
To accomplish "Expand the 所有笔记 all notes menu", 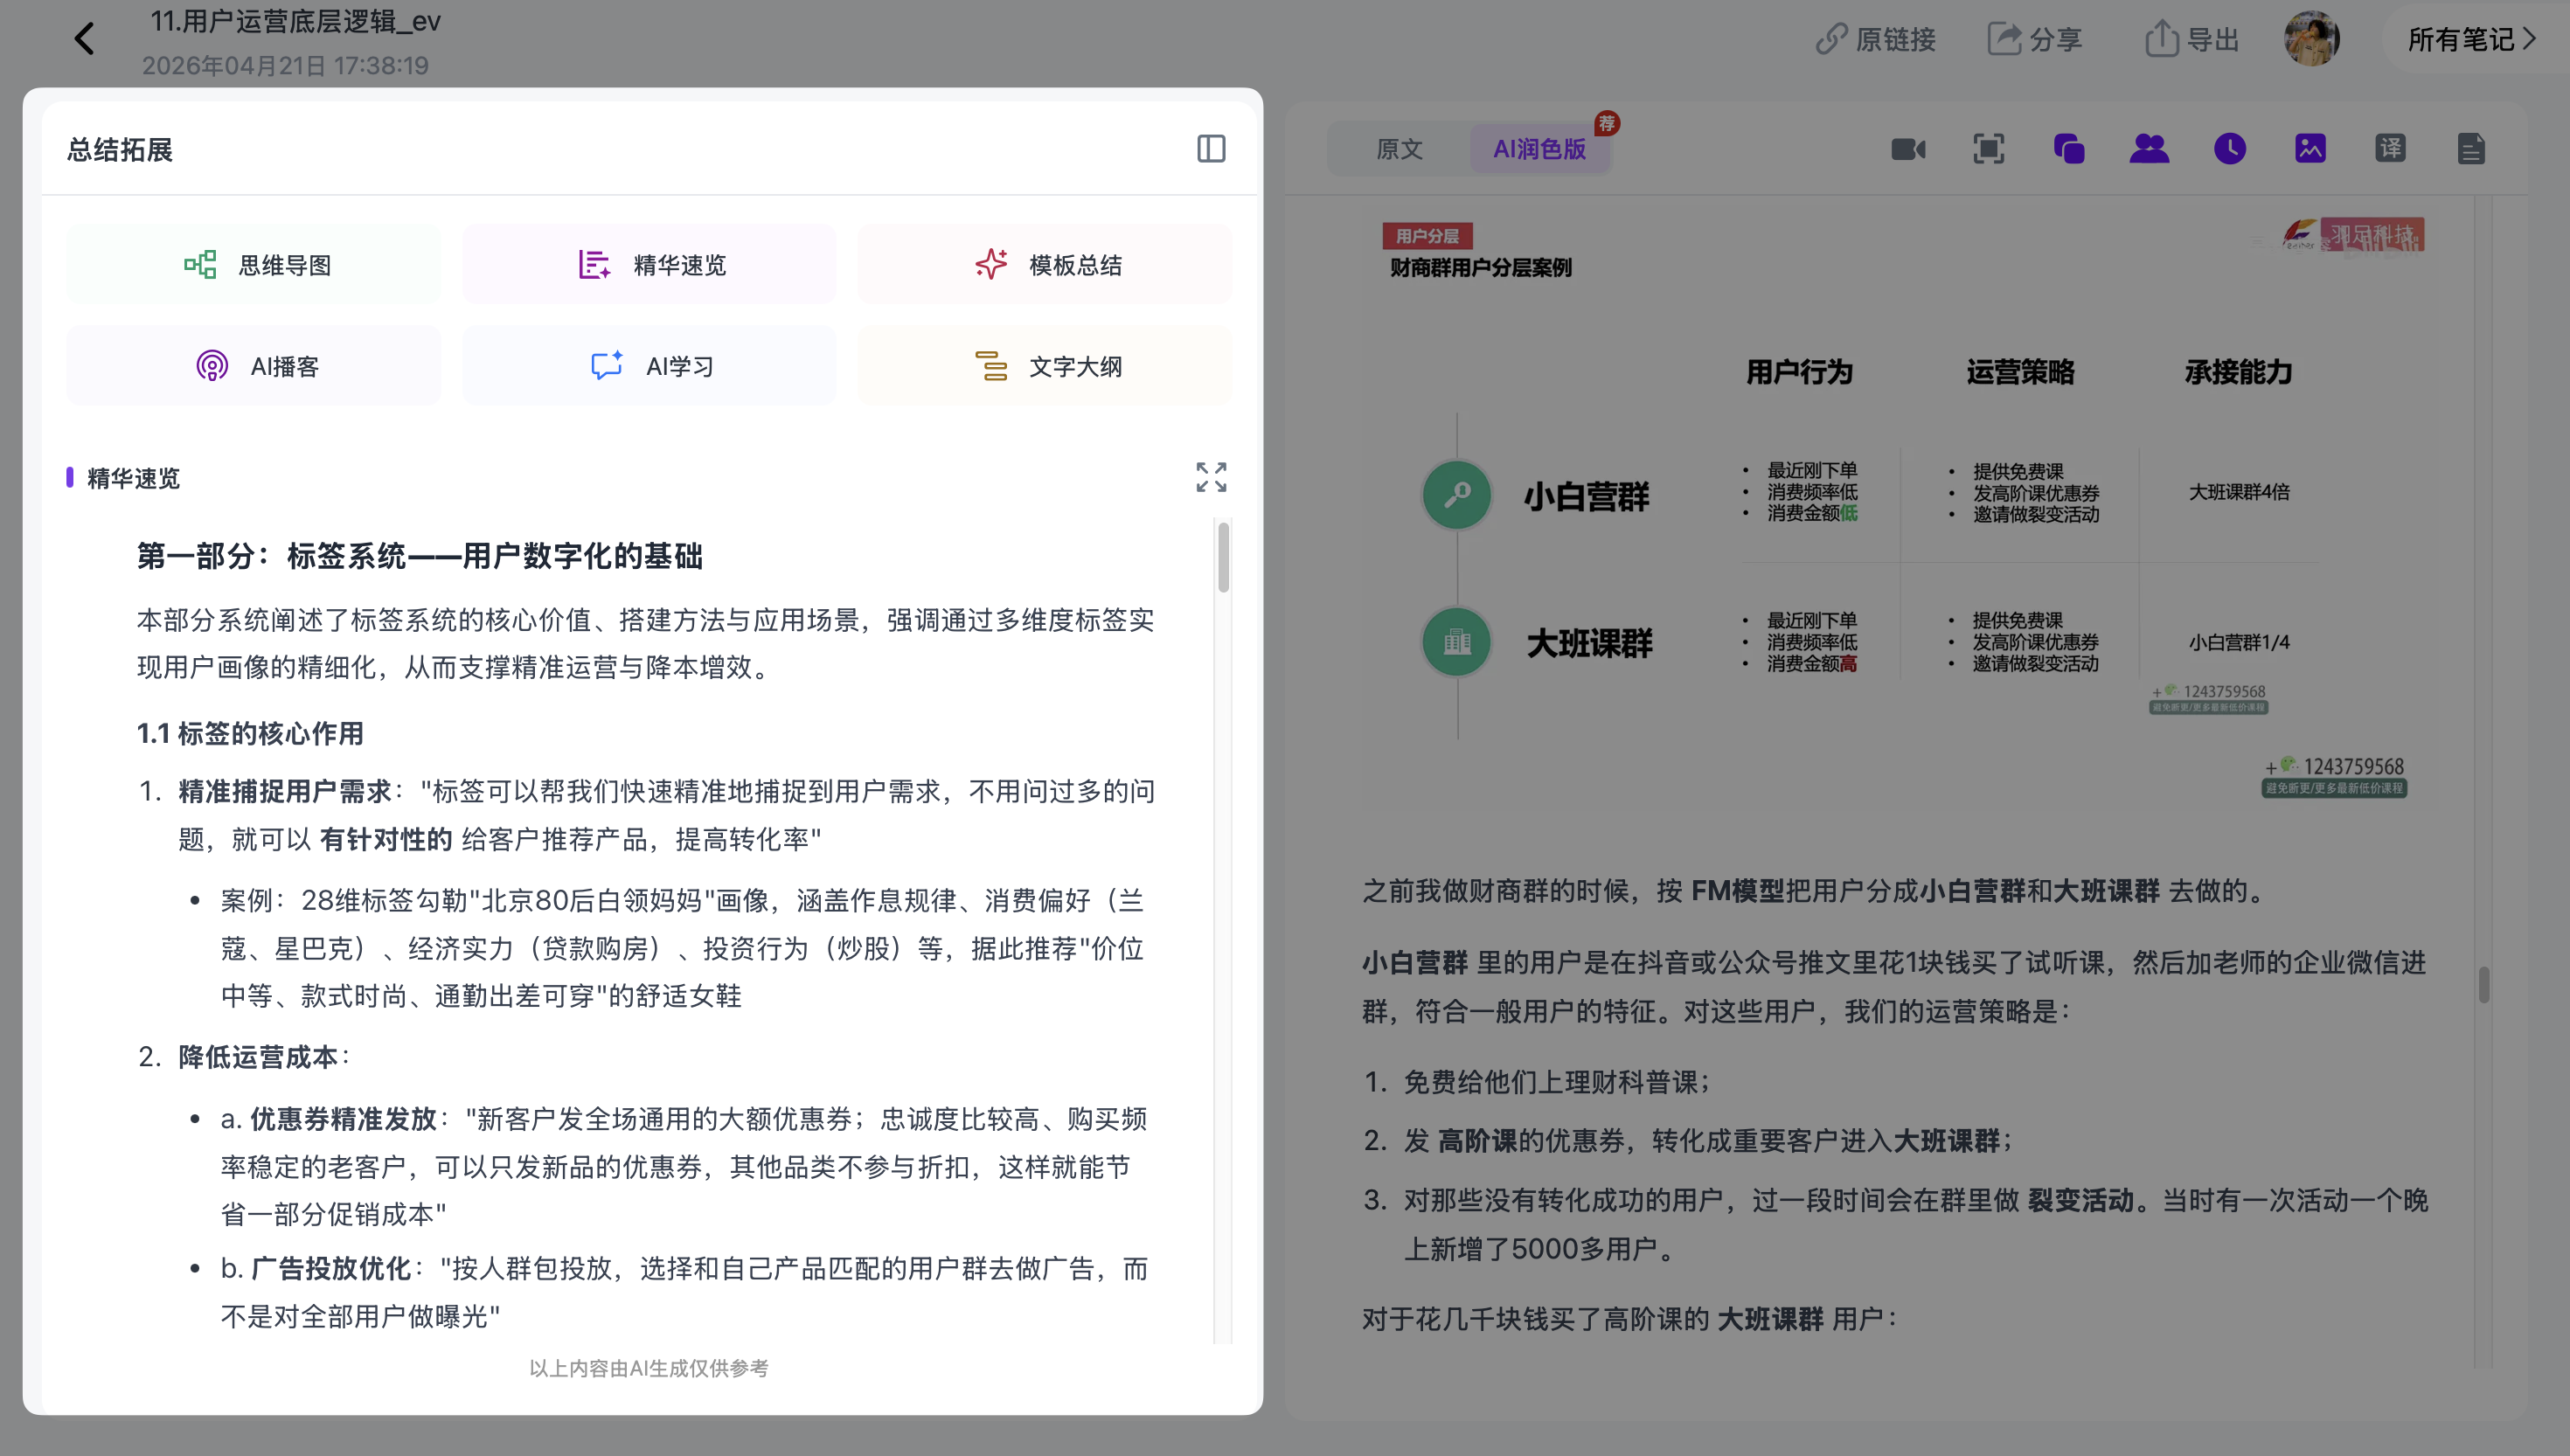I will [x=2472, y=39].
